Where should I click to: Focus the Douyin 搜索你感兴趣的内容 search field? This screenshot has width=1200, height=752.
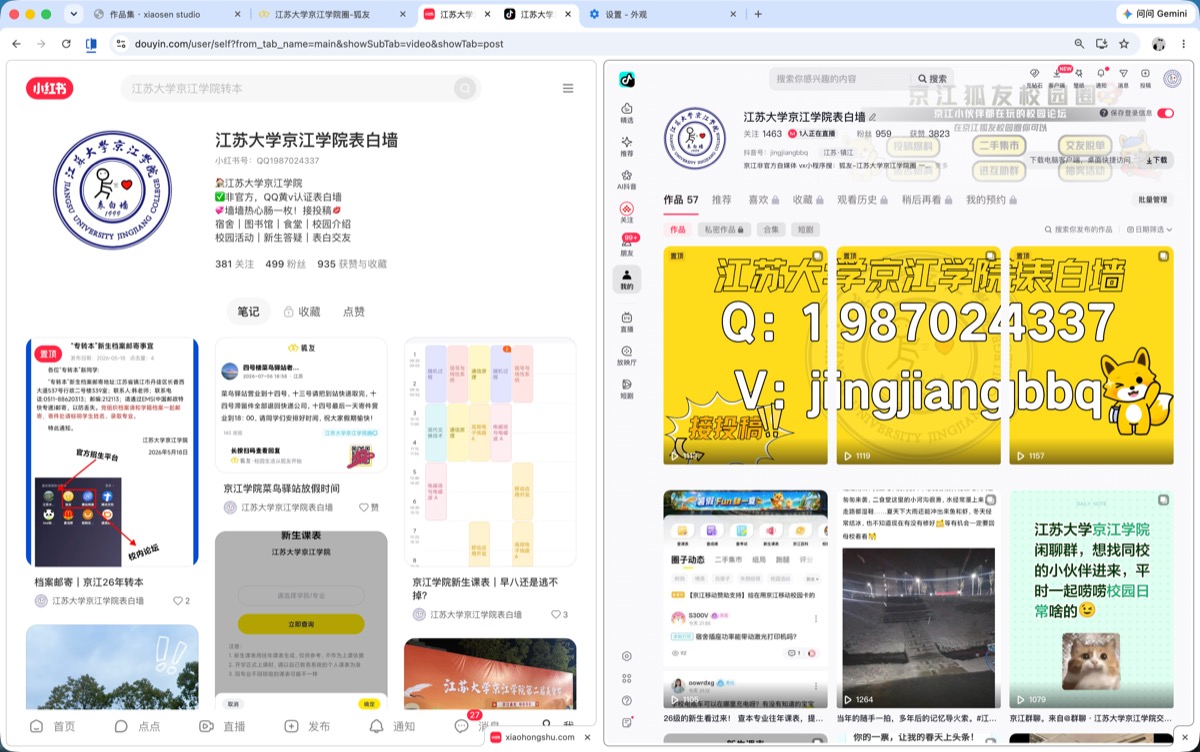point(839,79)
